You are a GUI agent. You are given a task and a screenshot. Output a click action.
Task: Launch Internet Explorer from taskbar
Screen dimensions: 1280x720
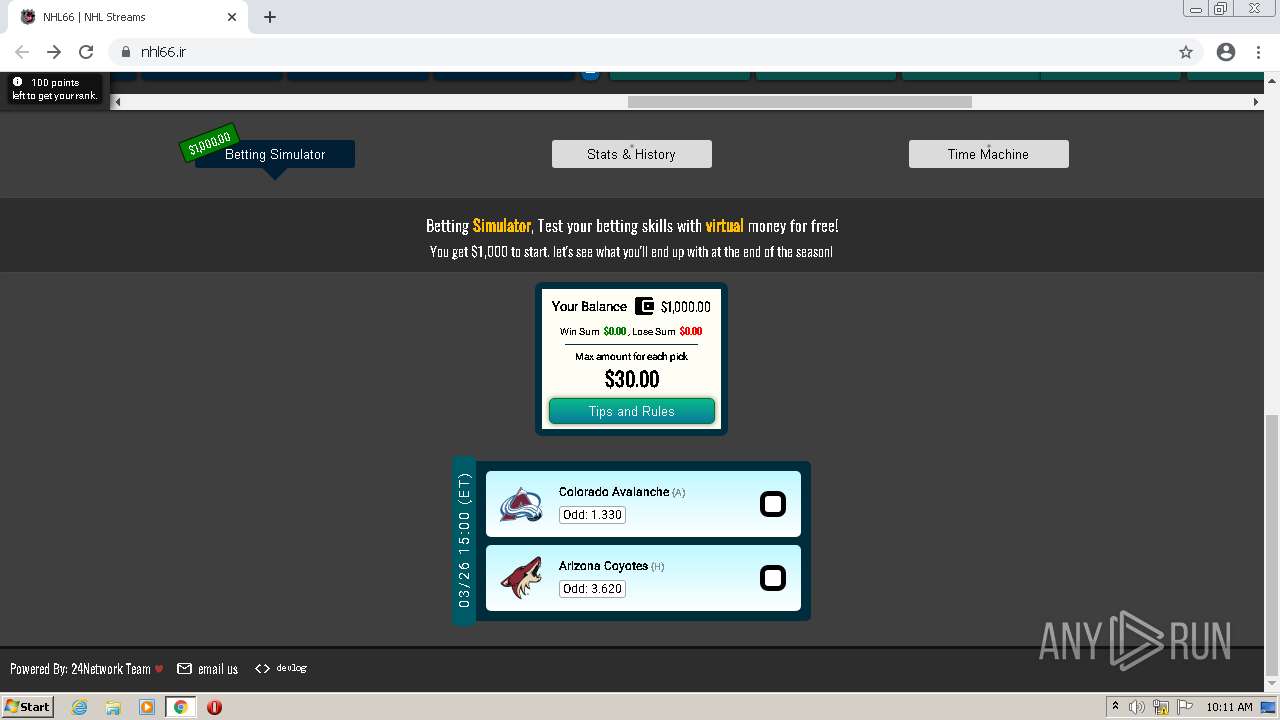[79, 707]
